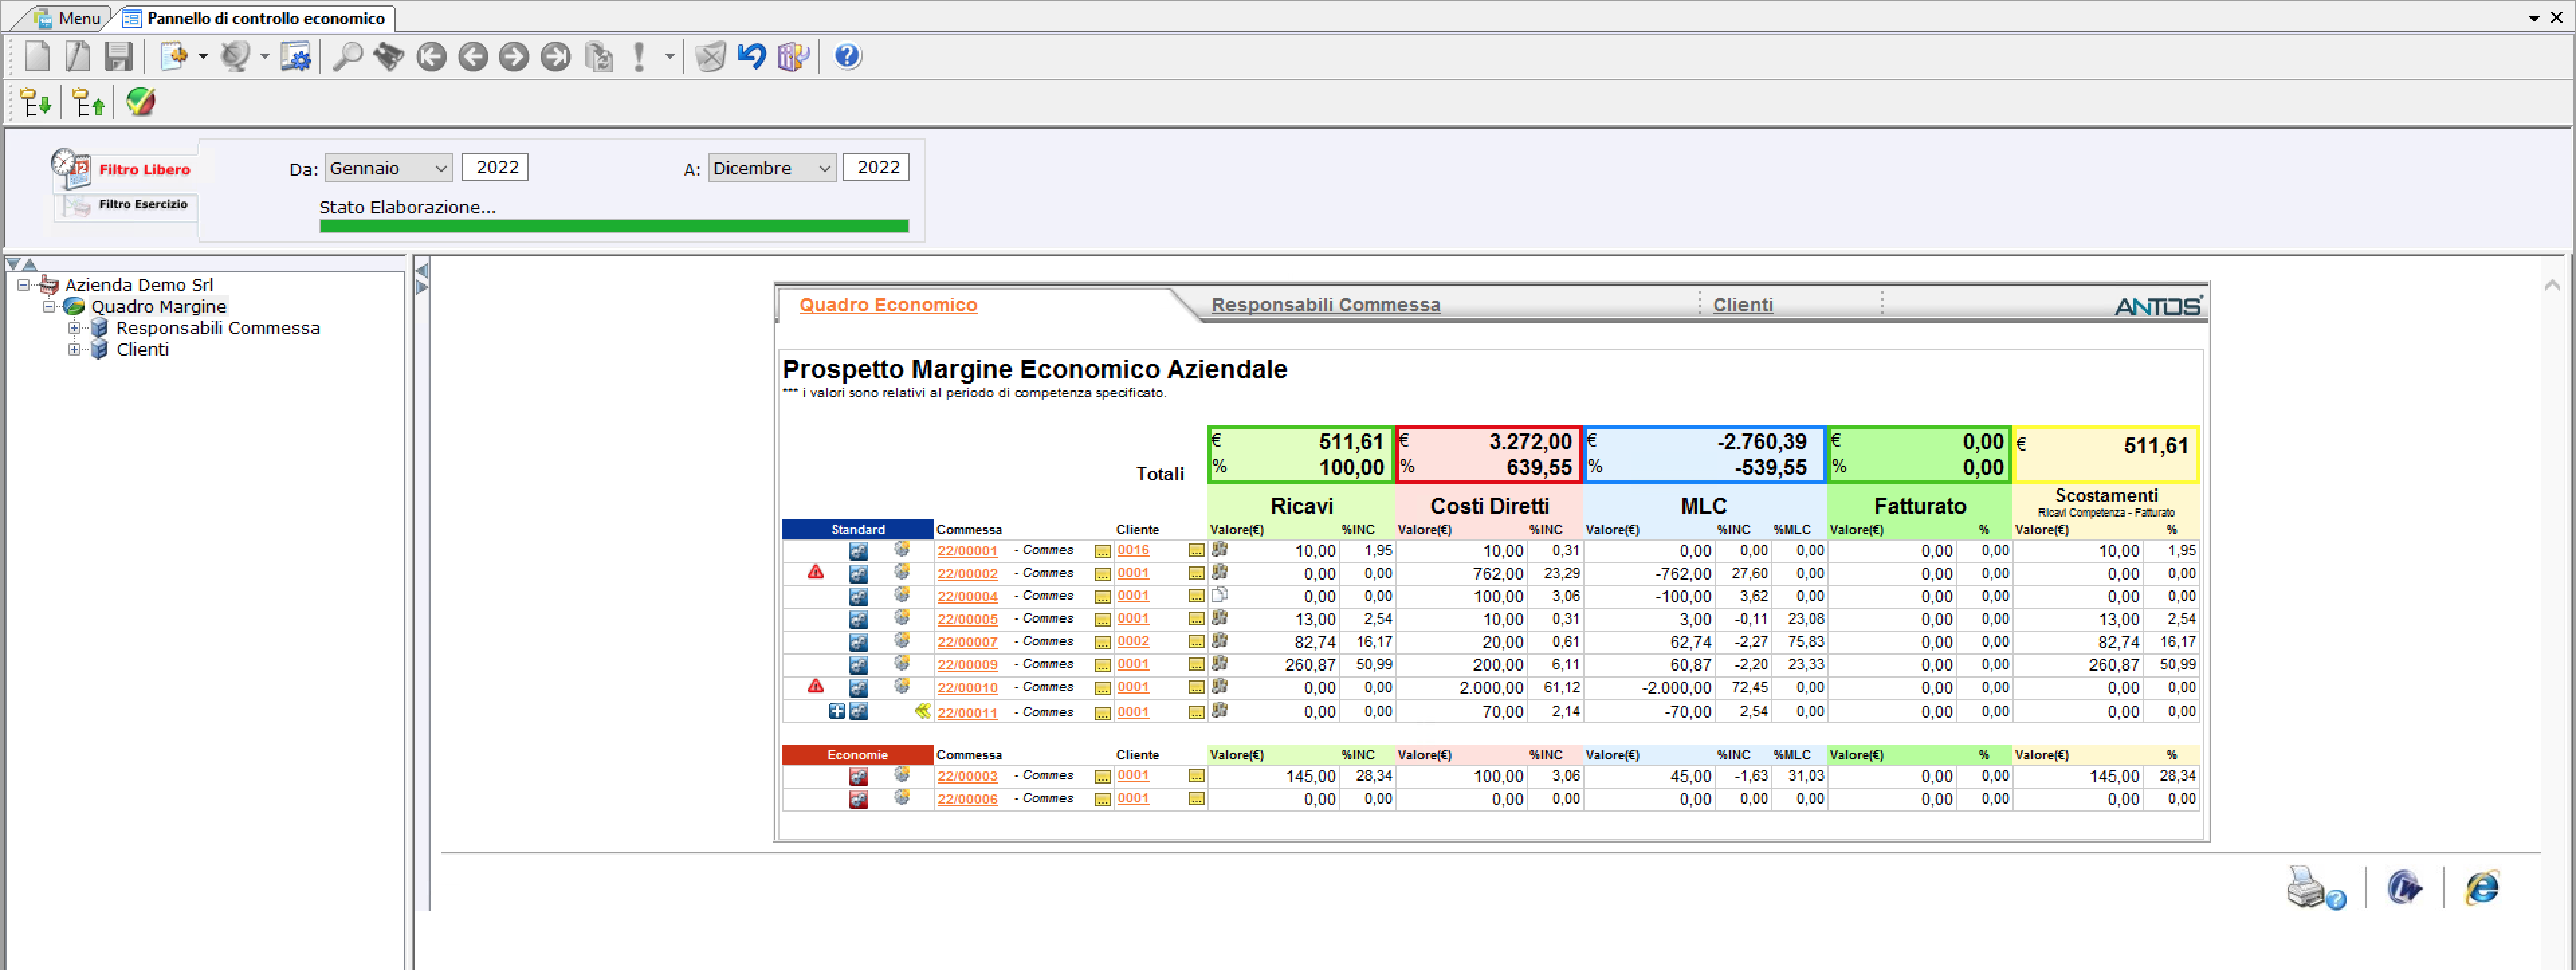Expand Responsabili Commessa tree node
This screenshot has height=970, width=2576.
tap(74, 328)
